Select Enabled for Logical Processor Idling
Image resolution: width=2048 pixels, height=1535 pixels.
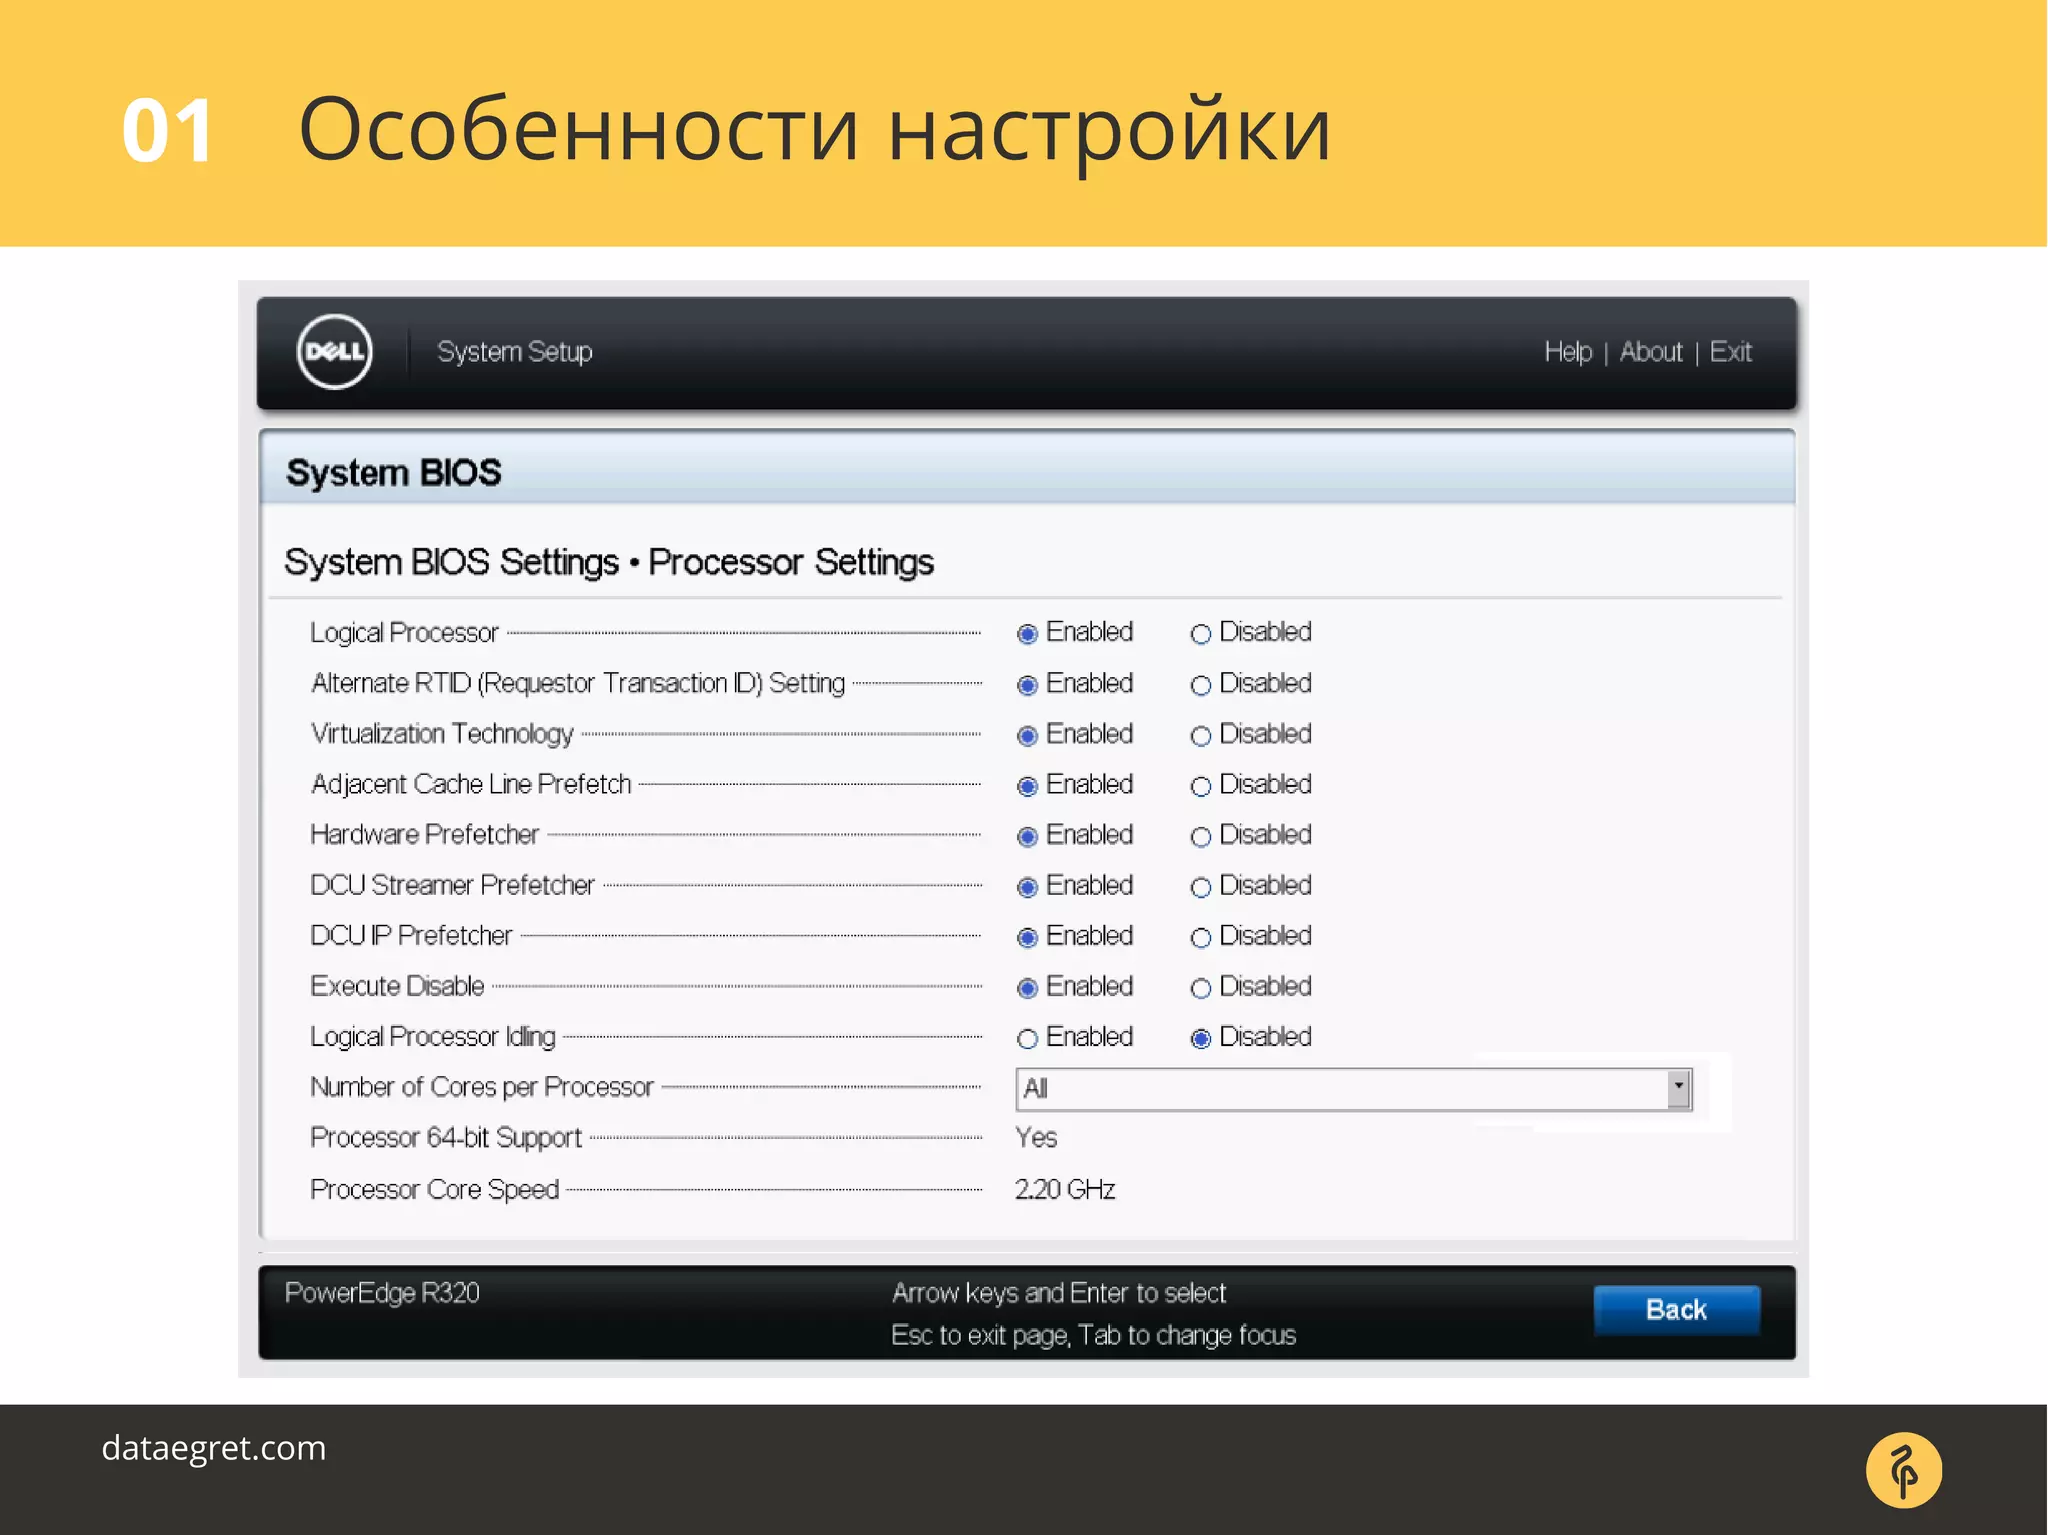click(1027, 1039)
